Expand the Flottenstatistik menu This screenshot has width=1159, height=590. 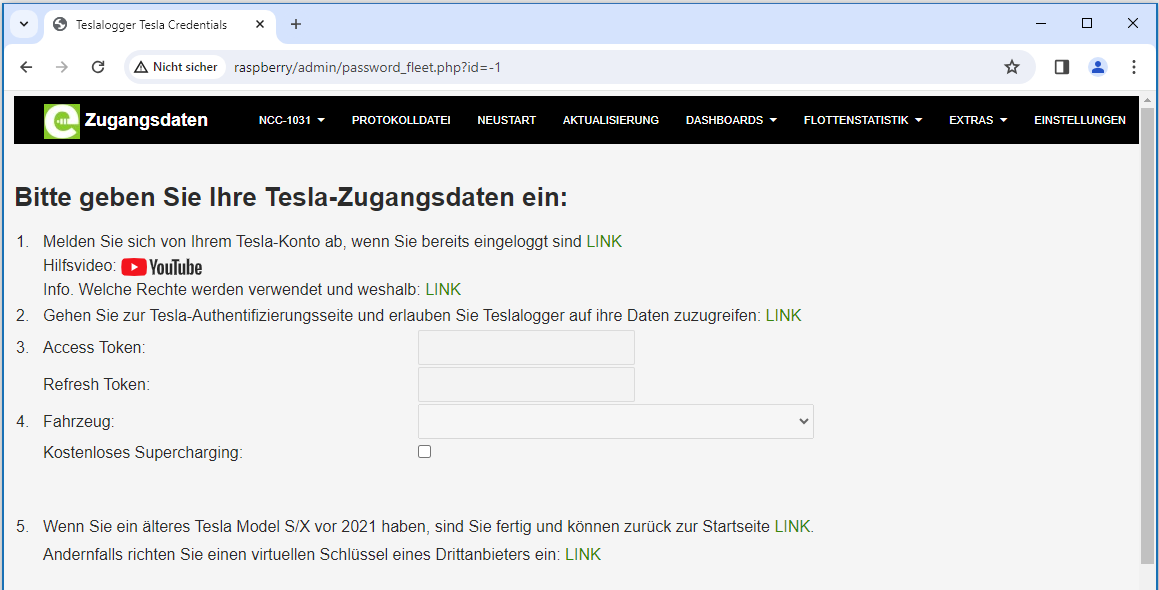[862, 120]
